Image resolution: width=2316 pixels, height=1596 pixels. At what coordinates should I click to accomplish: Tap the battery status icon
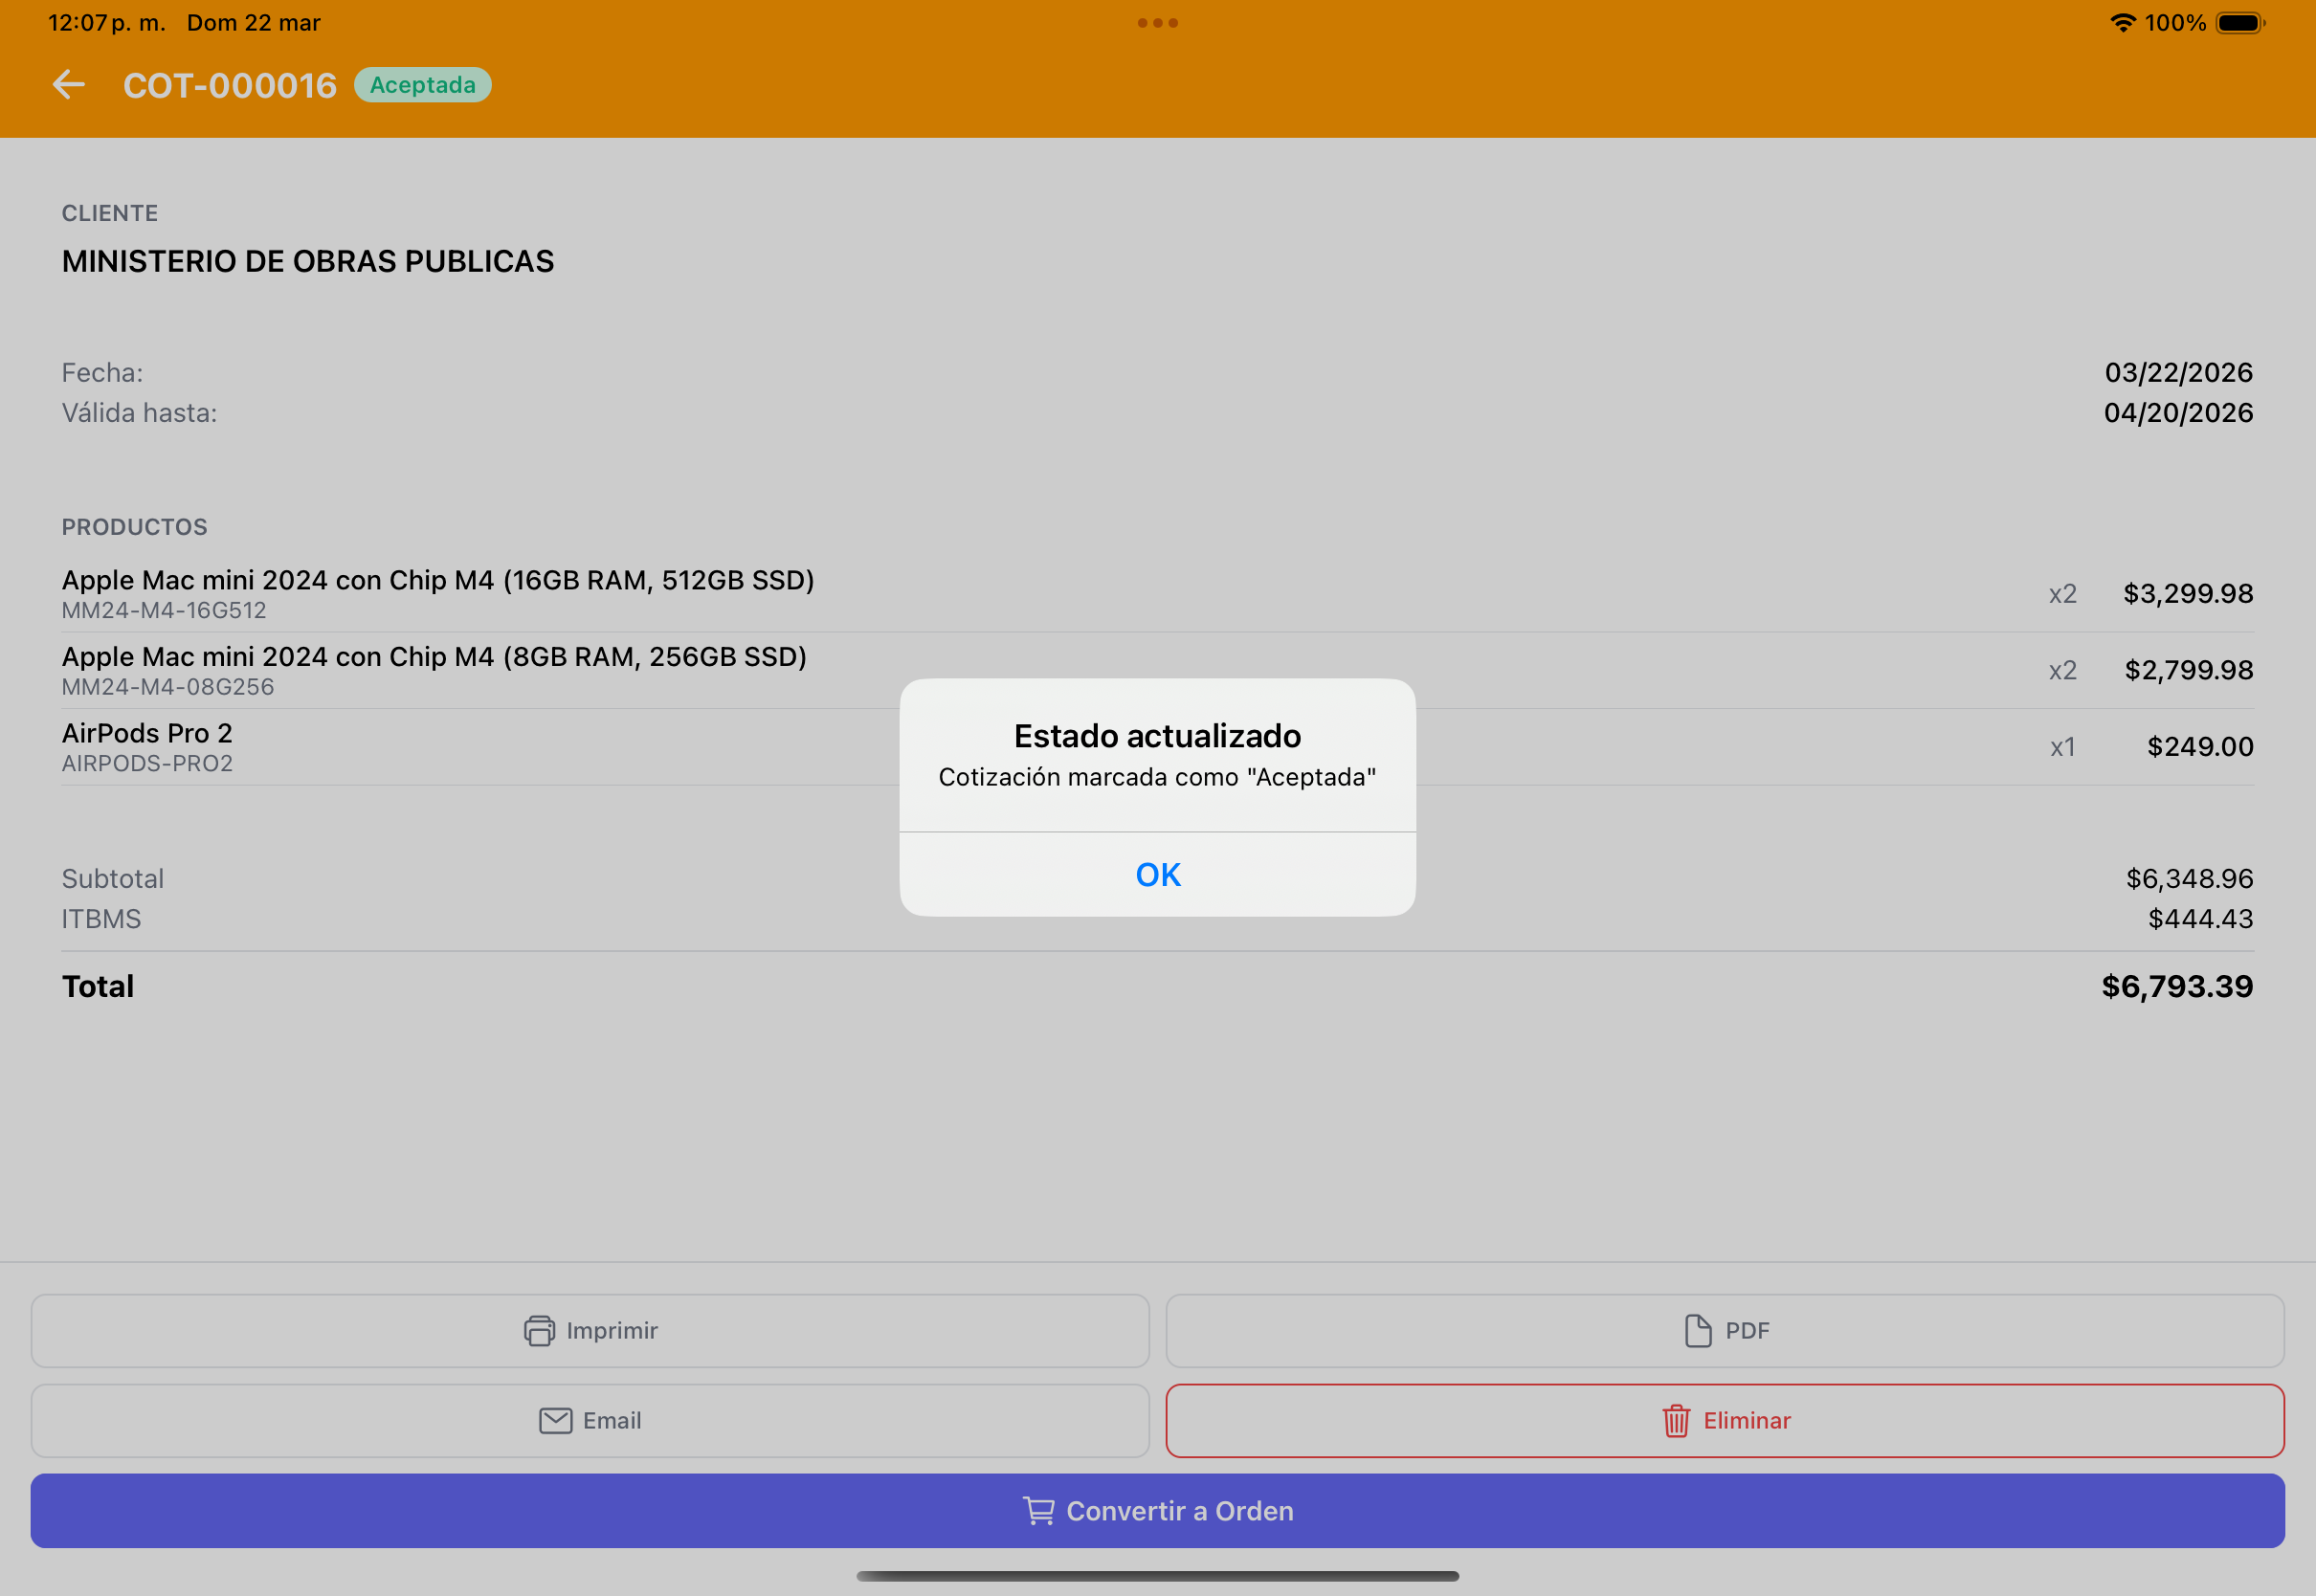tap(2240, 23)
